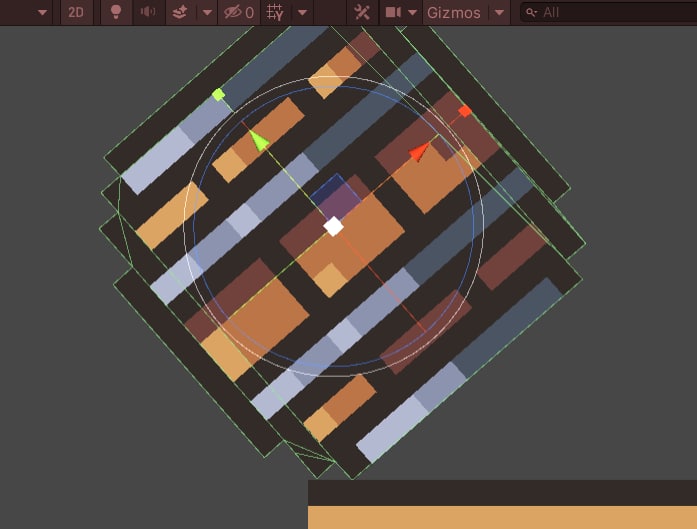This screenshot has width=697, height=529.
Task: Click the white center gizmo handle
Action: click(333, 227)
